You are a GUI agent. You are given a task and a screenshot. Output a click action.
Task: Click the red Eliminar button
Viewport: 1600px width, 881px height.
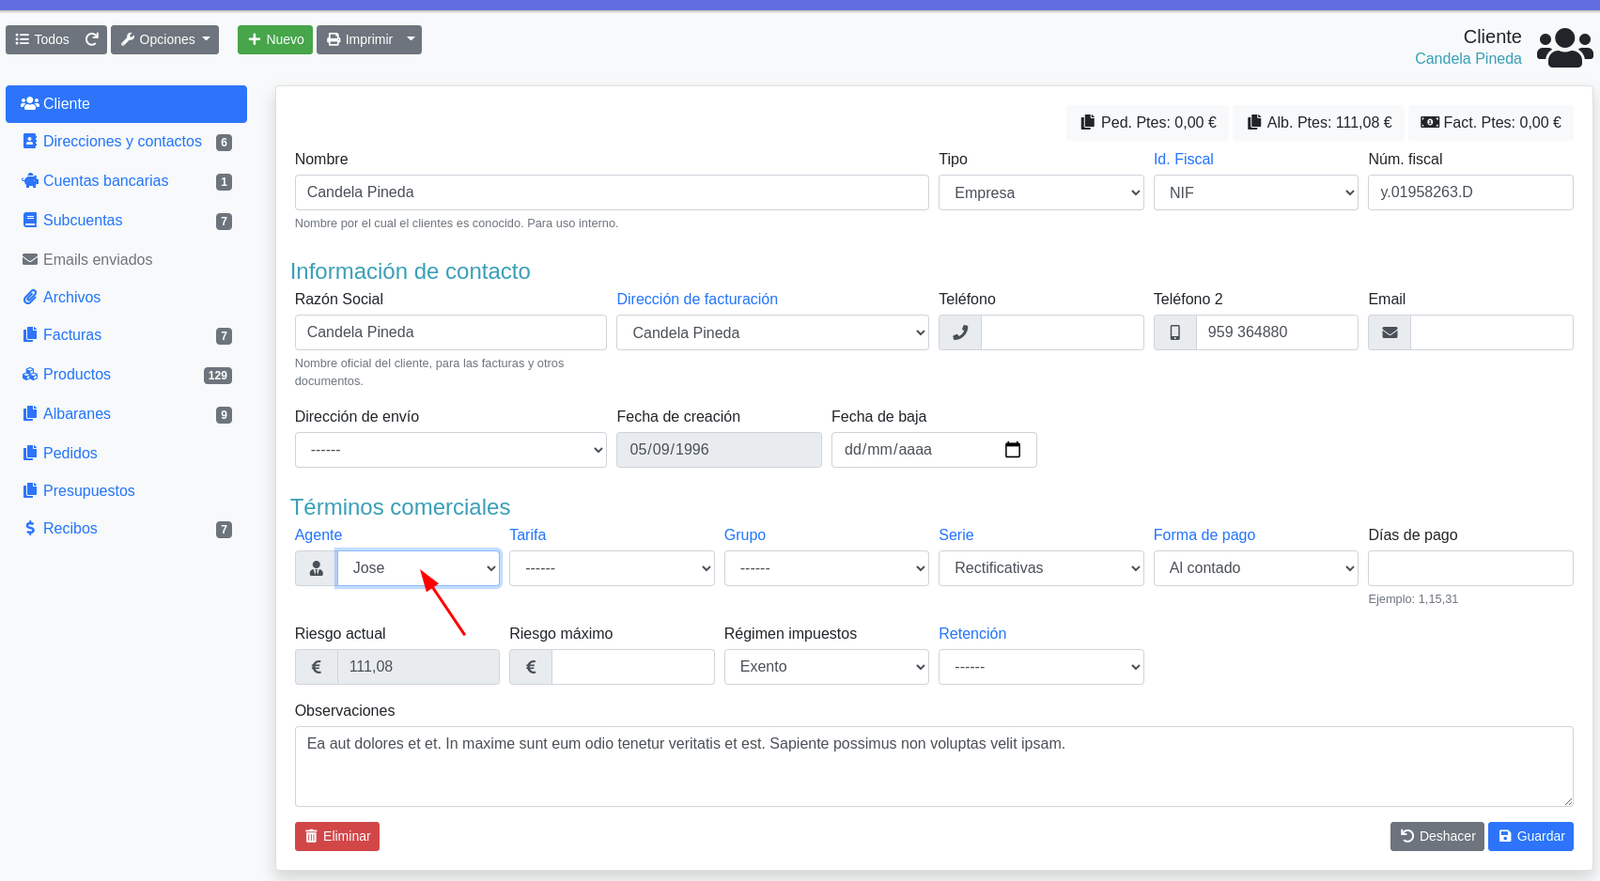(x=337, y=836)
